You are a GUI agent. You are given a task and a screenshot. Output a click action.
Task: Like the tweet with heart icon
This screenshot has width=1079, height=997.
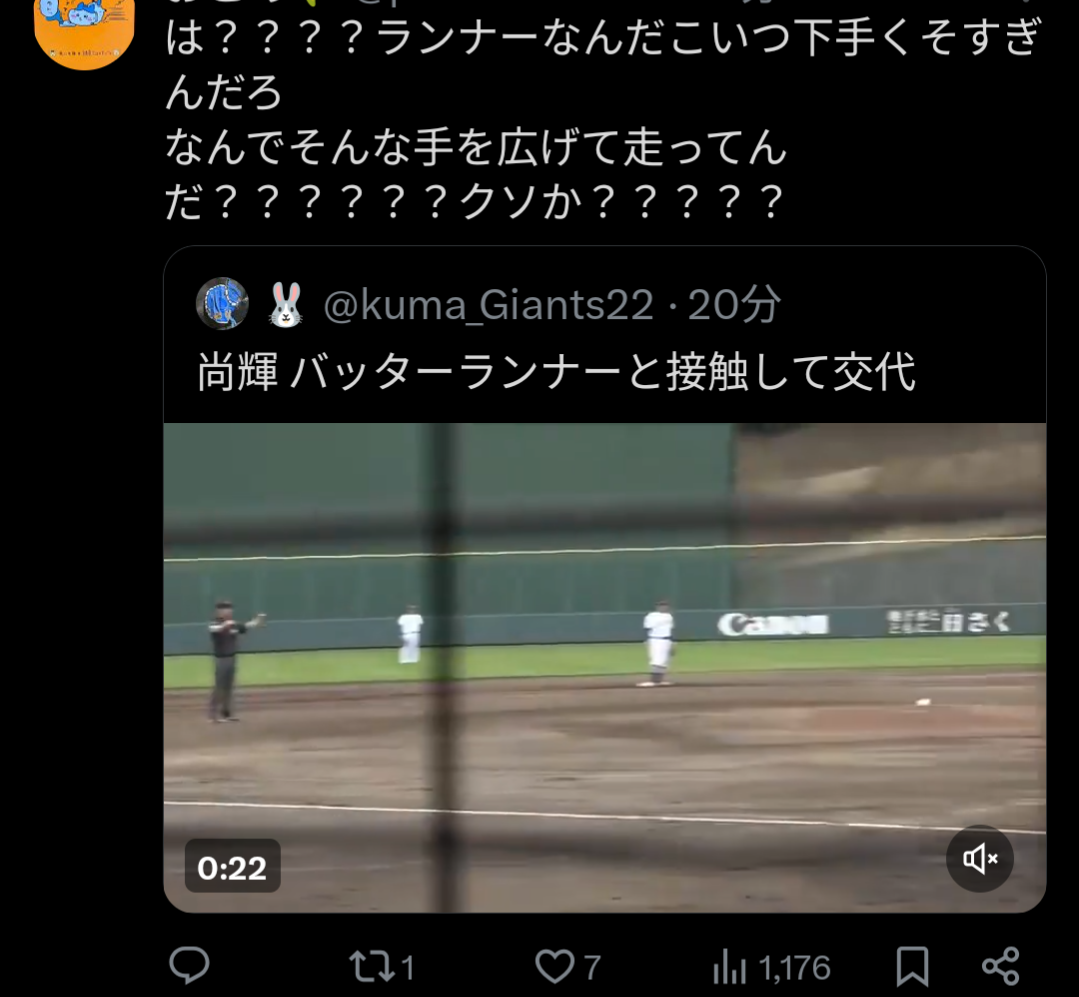555,966
